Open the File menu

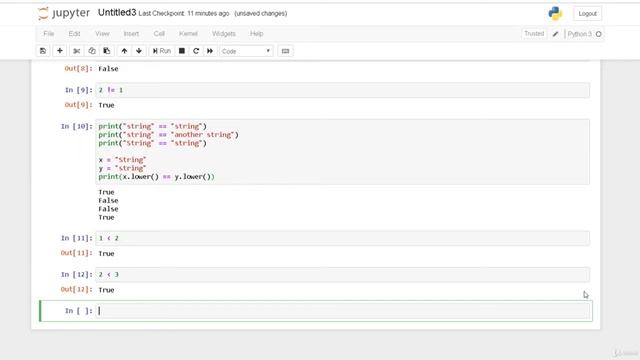49,33
